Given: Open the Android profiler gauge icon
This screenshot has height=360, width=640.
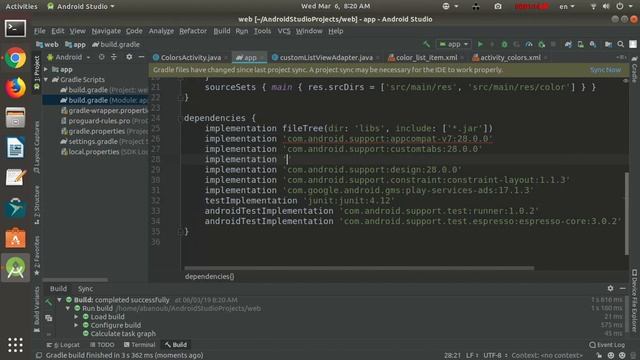Looking at the screenshot, I should click(x=529, y=44).
